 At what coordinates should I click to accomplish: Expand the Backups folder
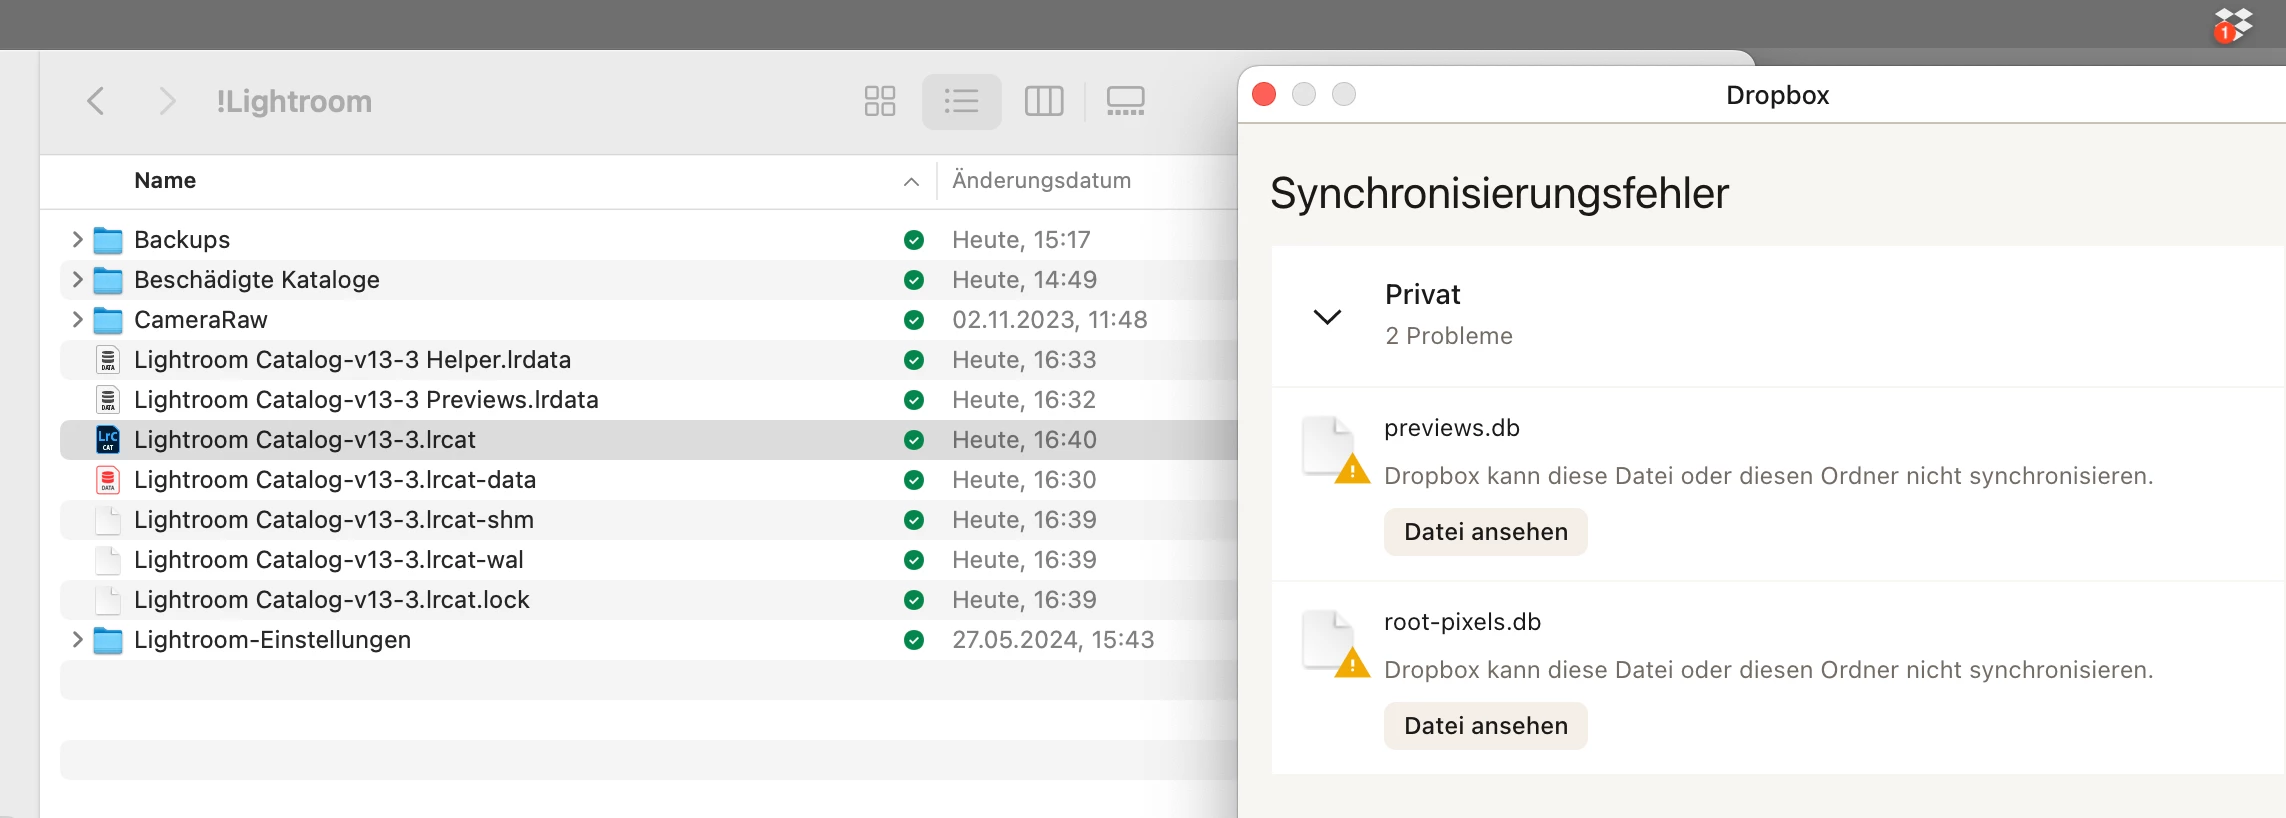coord(77,239)
